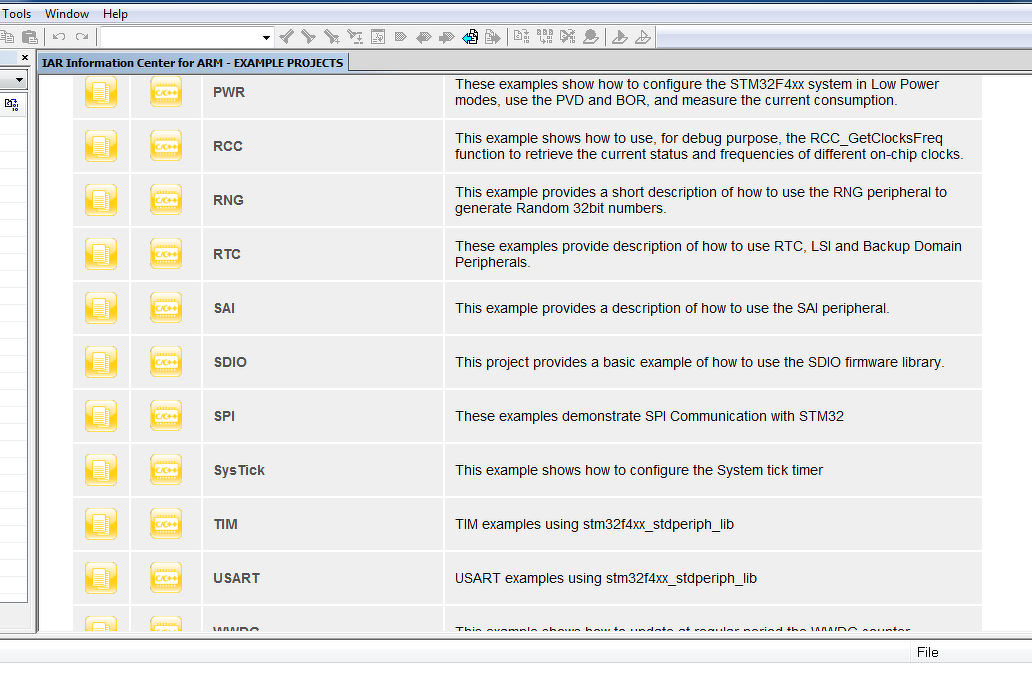Viewport: 1032px width, 697px height.
Task: Open the SPI C/C++ project icon
Action: [x=166, y=416]
